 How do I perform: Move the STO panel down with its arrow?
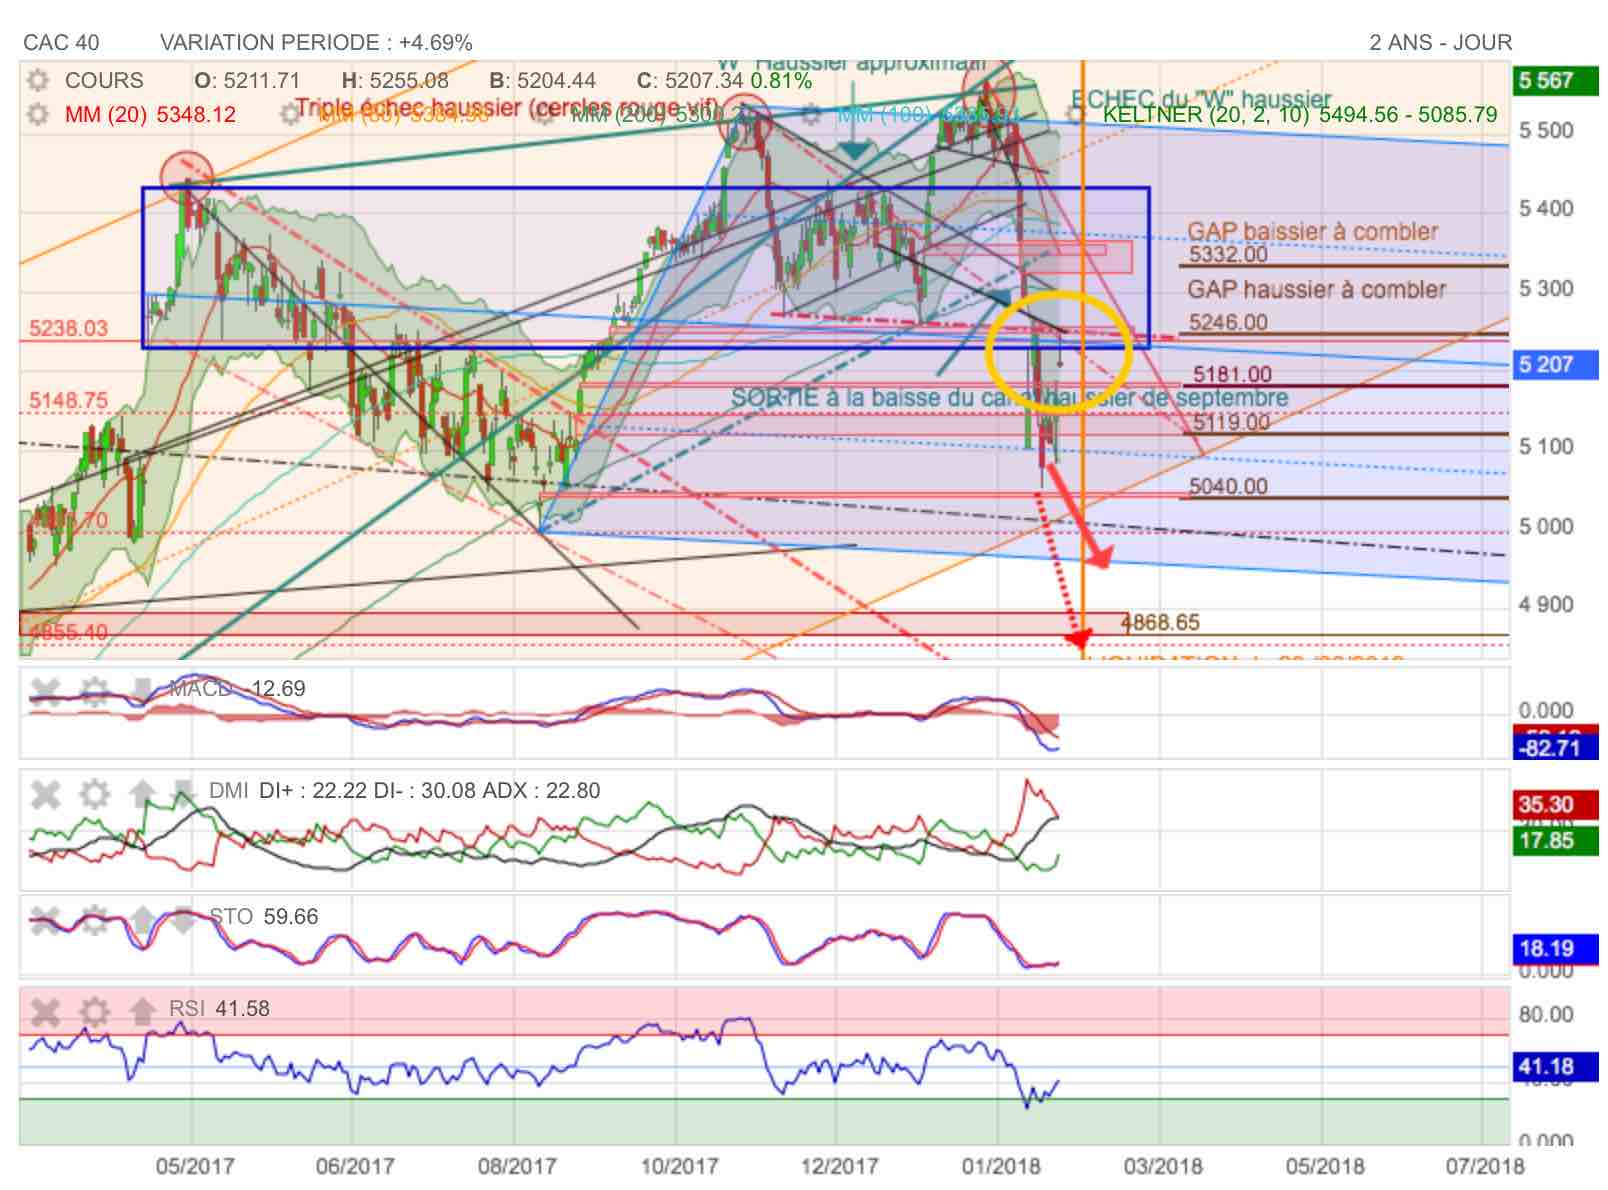pos(182,919)
